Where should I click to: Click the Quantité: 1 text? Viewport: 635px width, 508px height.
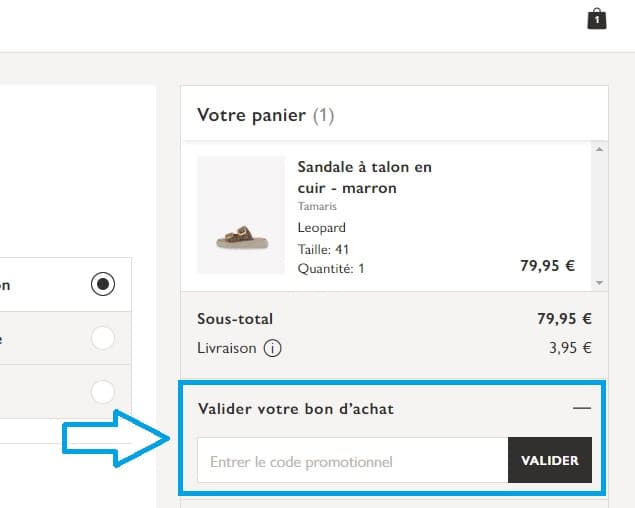pos(331,268)
